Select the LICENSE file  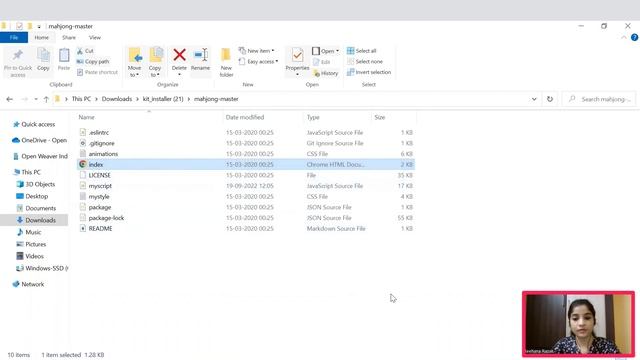(100, 175)
